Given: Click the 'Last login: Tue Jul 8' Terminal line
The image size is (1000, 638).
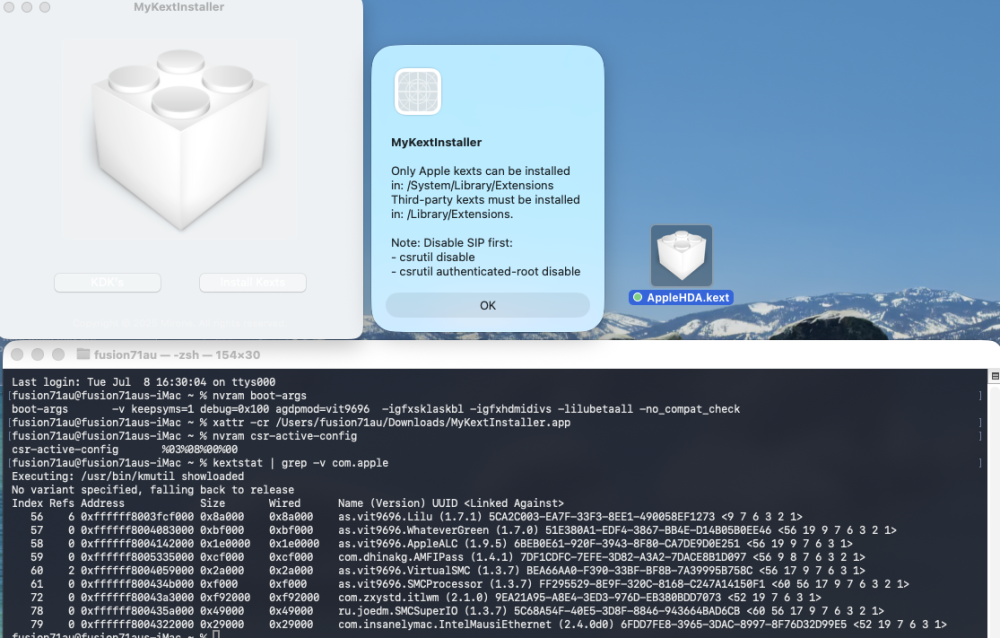Looking at the screenshot, I should point(143,382).
